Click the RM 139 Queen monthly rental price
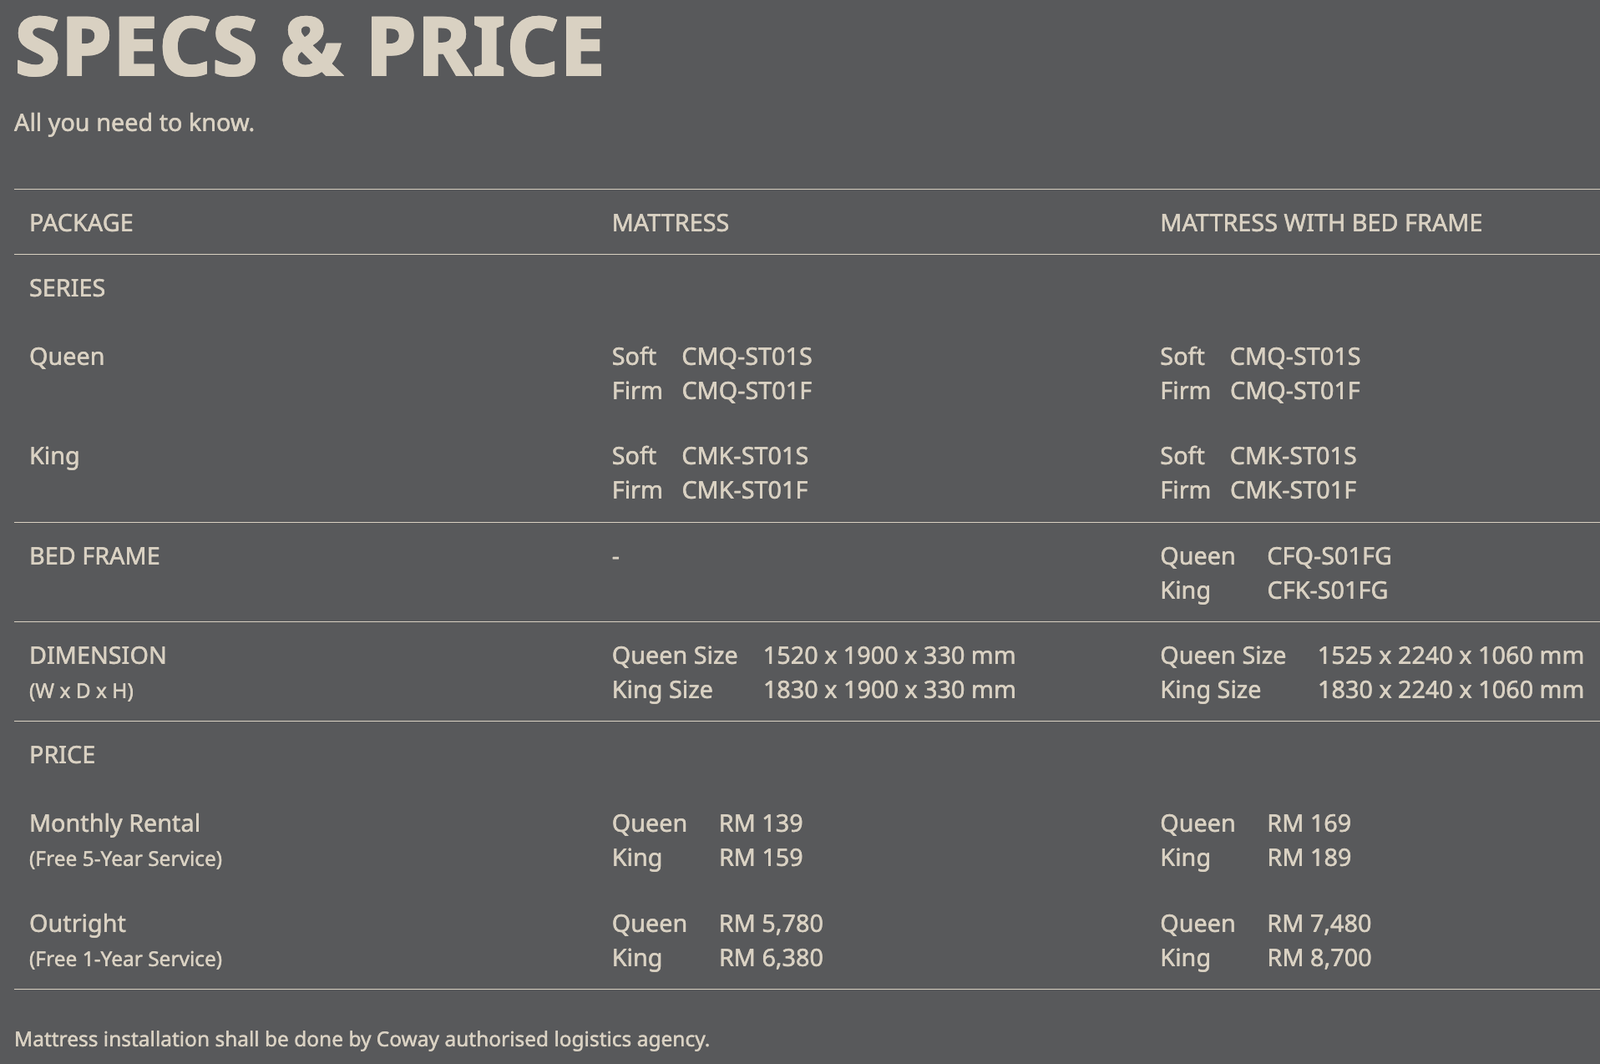Screen dimensions: 1600x1064 (760, 824)
